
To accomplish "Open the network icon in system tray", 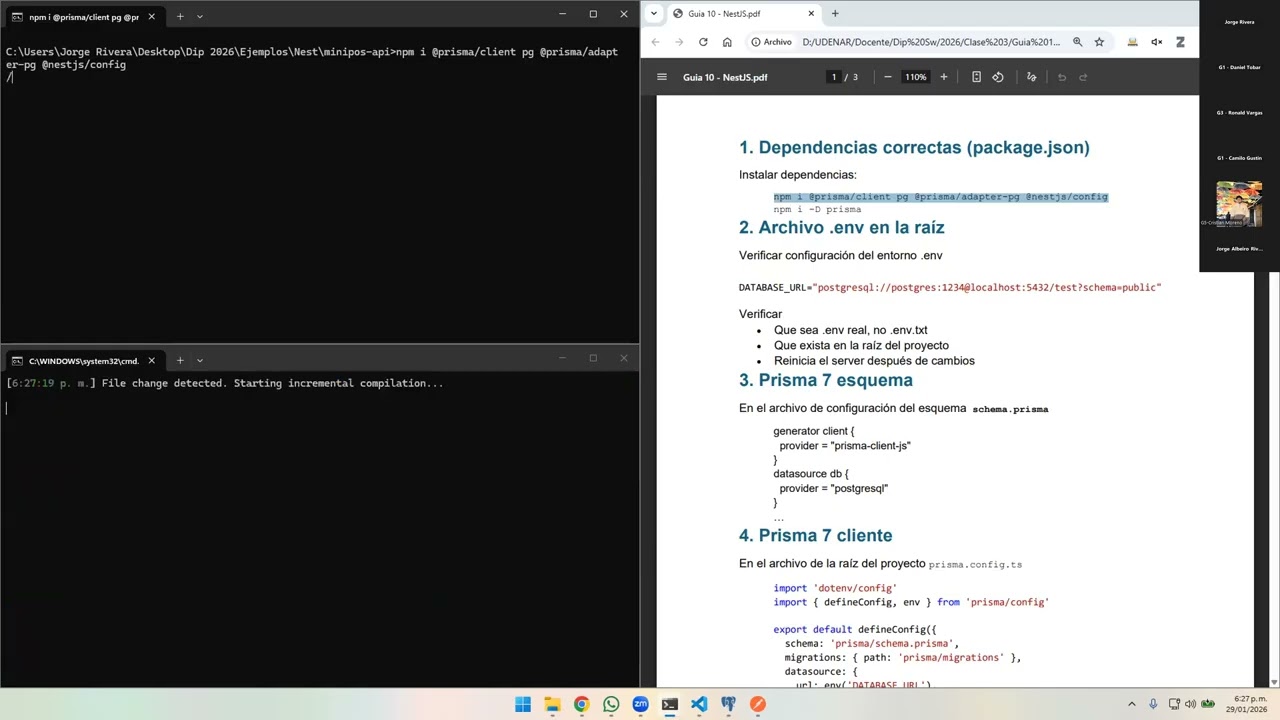I will [x=1173, y=704].
